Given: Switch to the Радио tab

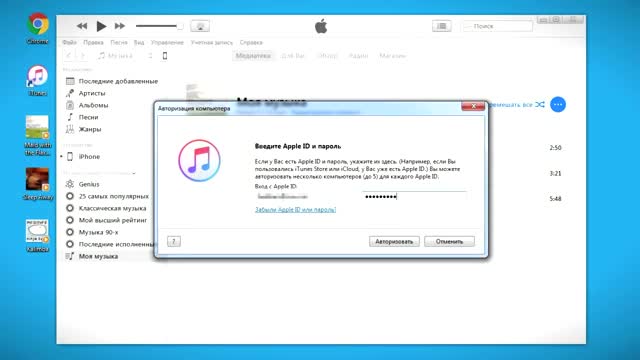Looking at the screenshot, I should (x=358, y=56).
